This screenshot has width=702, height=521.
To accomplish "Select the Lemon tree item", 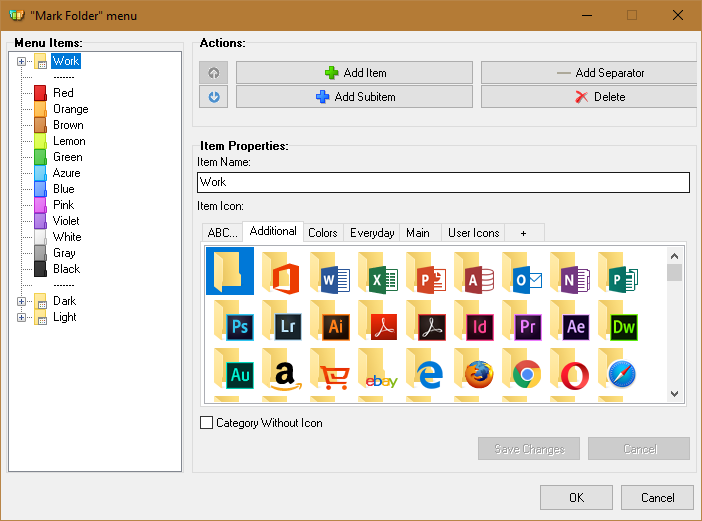I will pyautogui.click(x=69, y=141).
